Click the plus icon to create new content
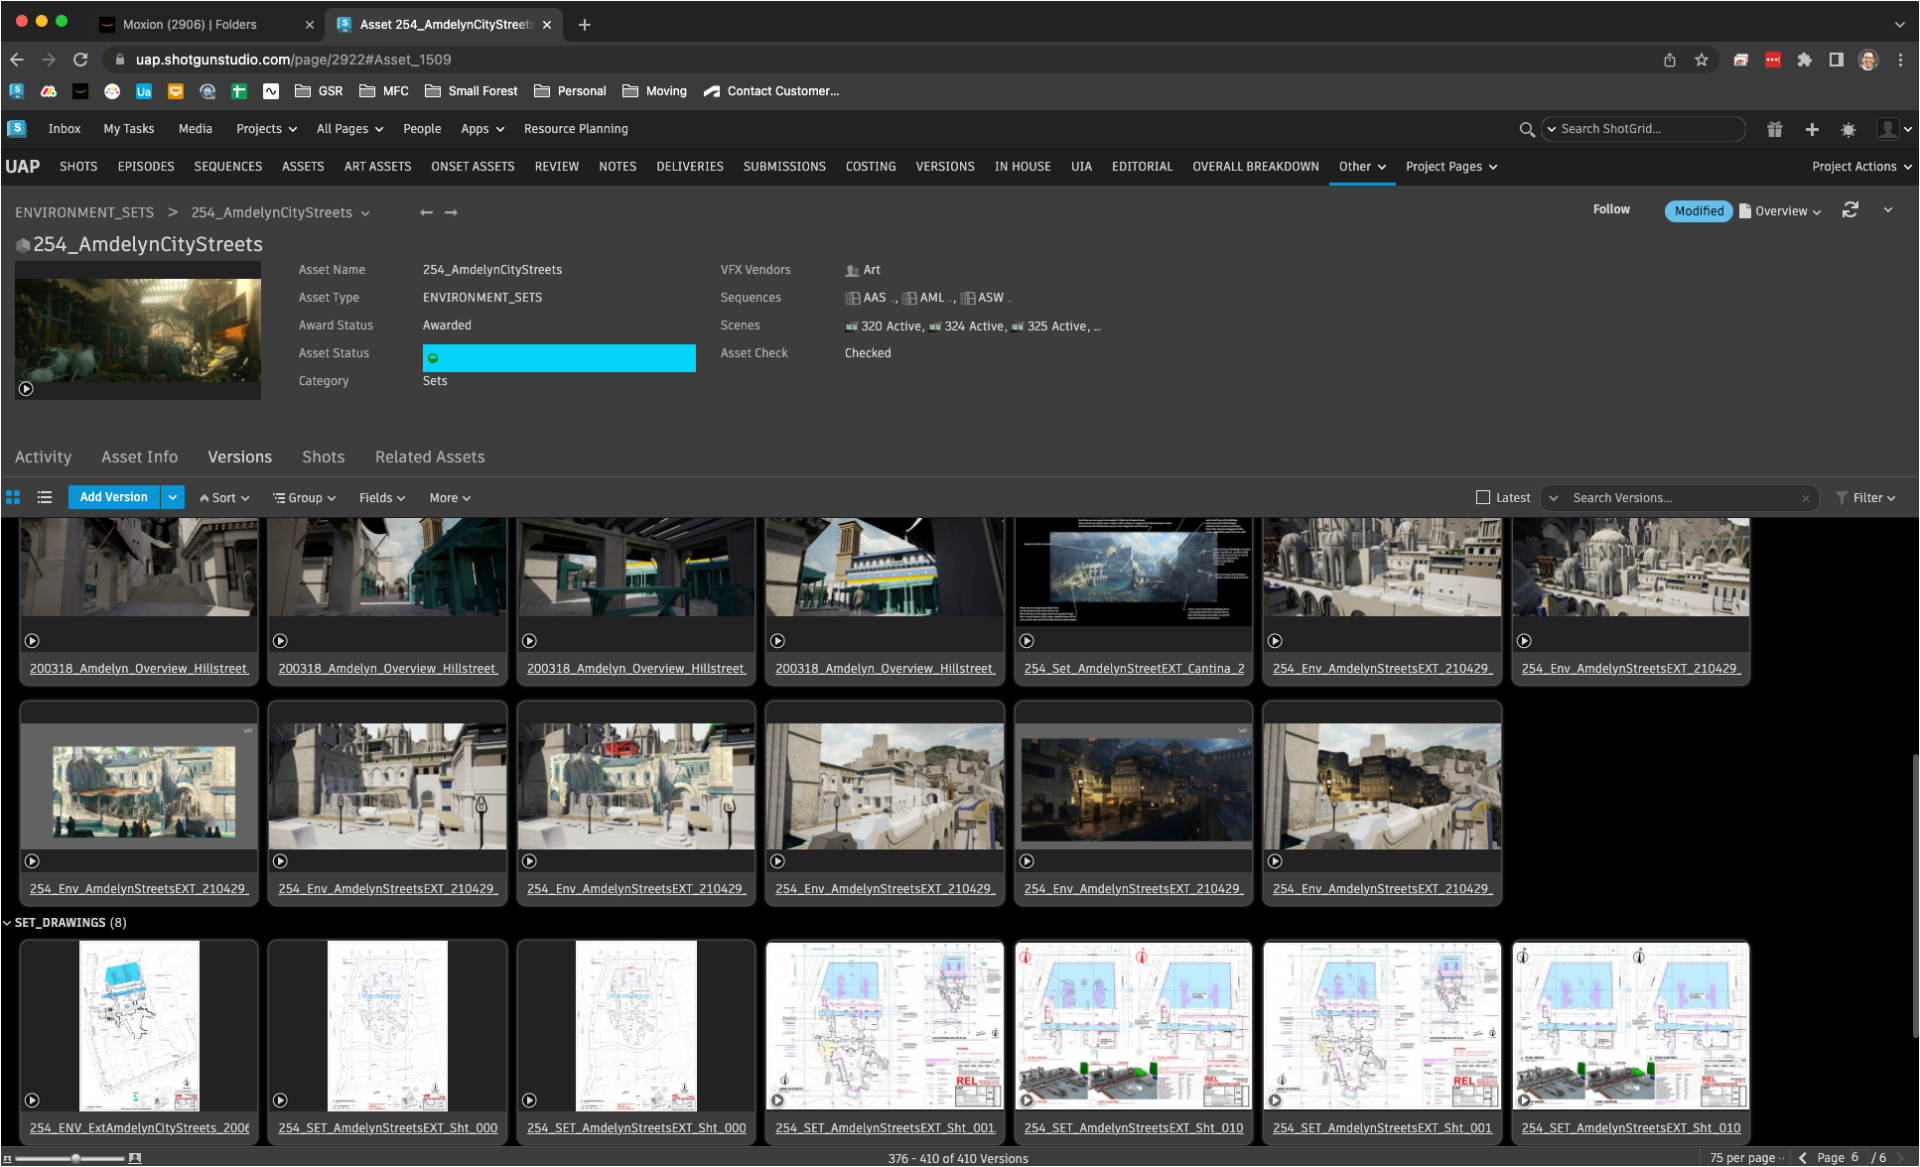This screenshot has height=1167, width=1920. coord(1811,129)
